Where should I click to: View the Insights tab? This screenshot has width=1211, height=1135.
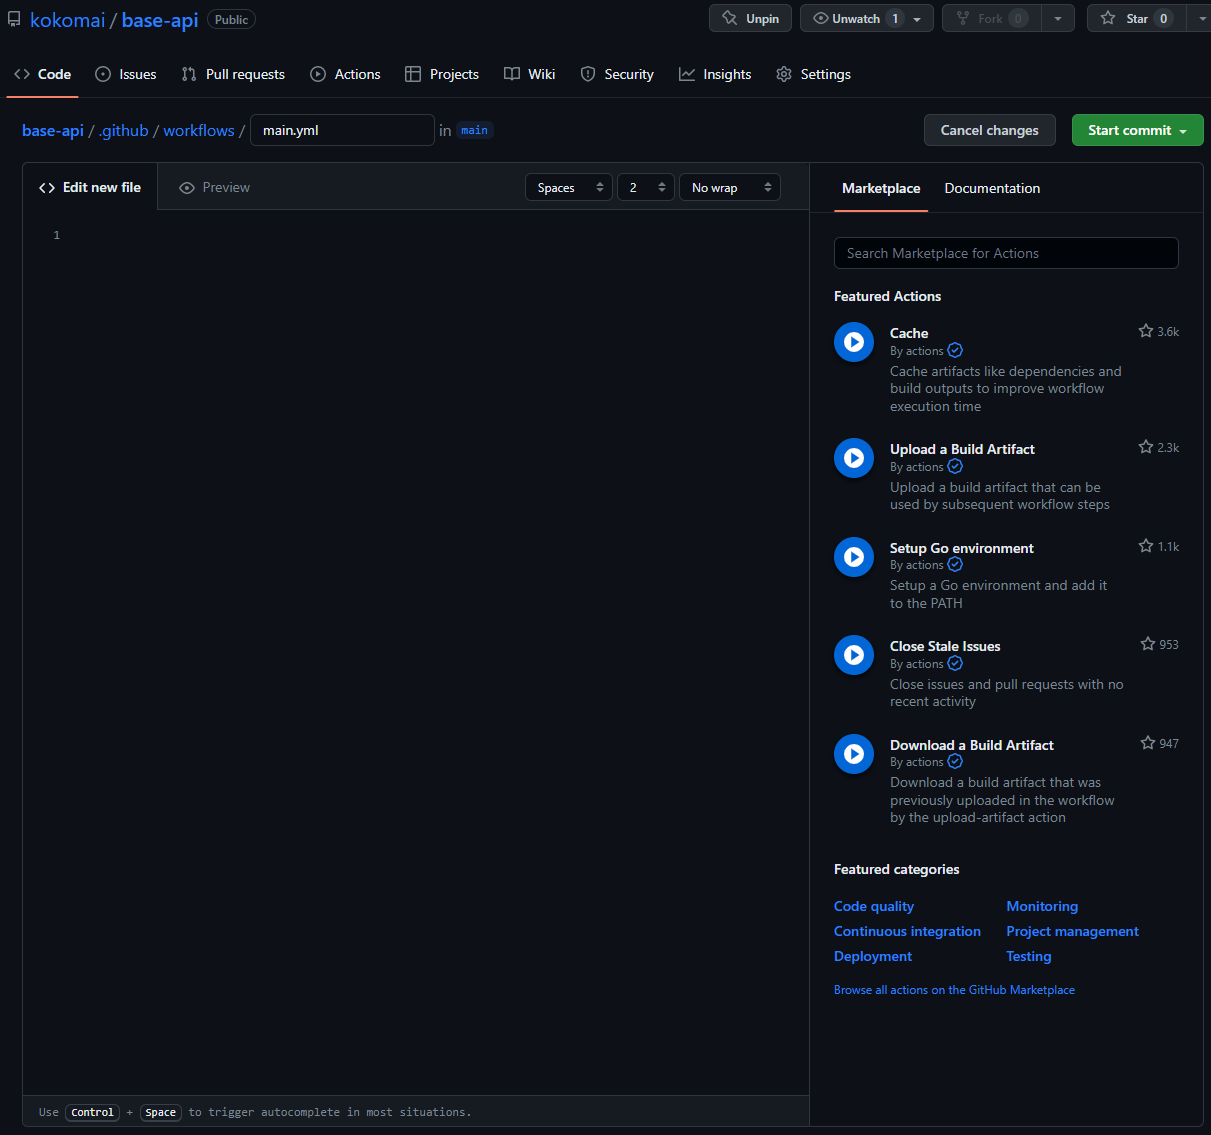[715, 74]
